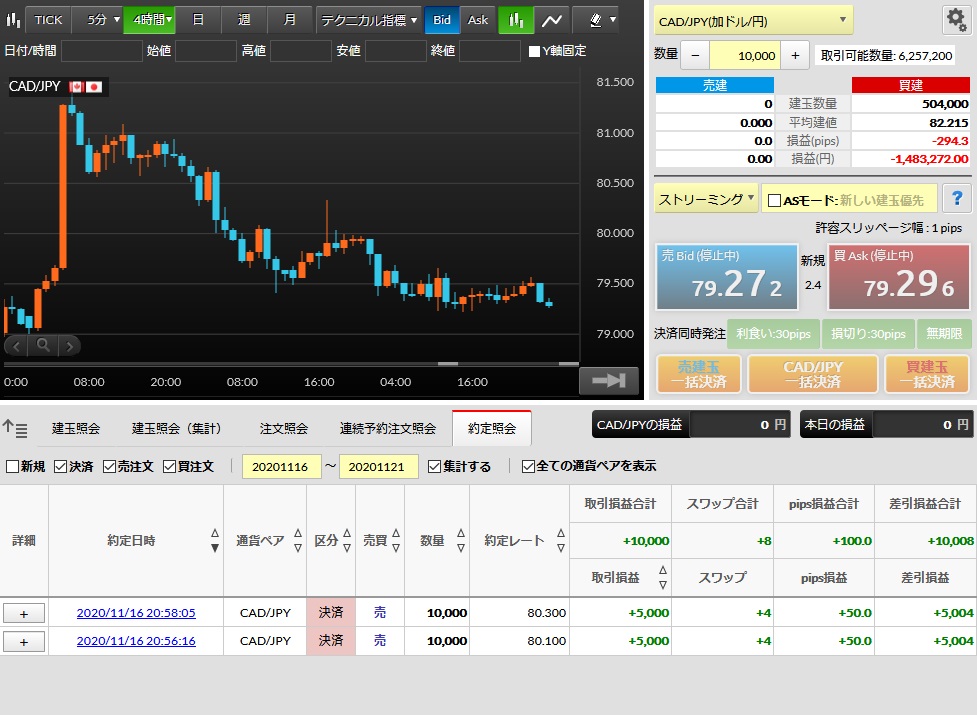Click the 買 Ask buy price button
Viewport: 977px width, 715px height.
[899, 277]
